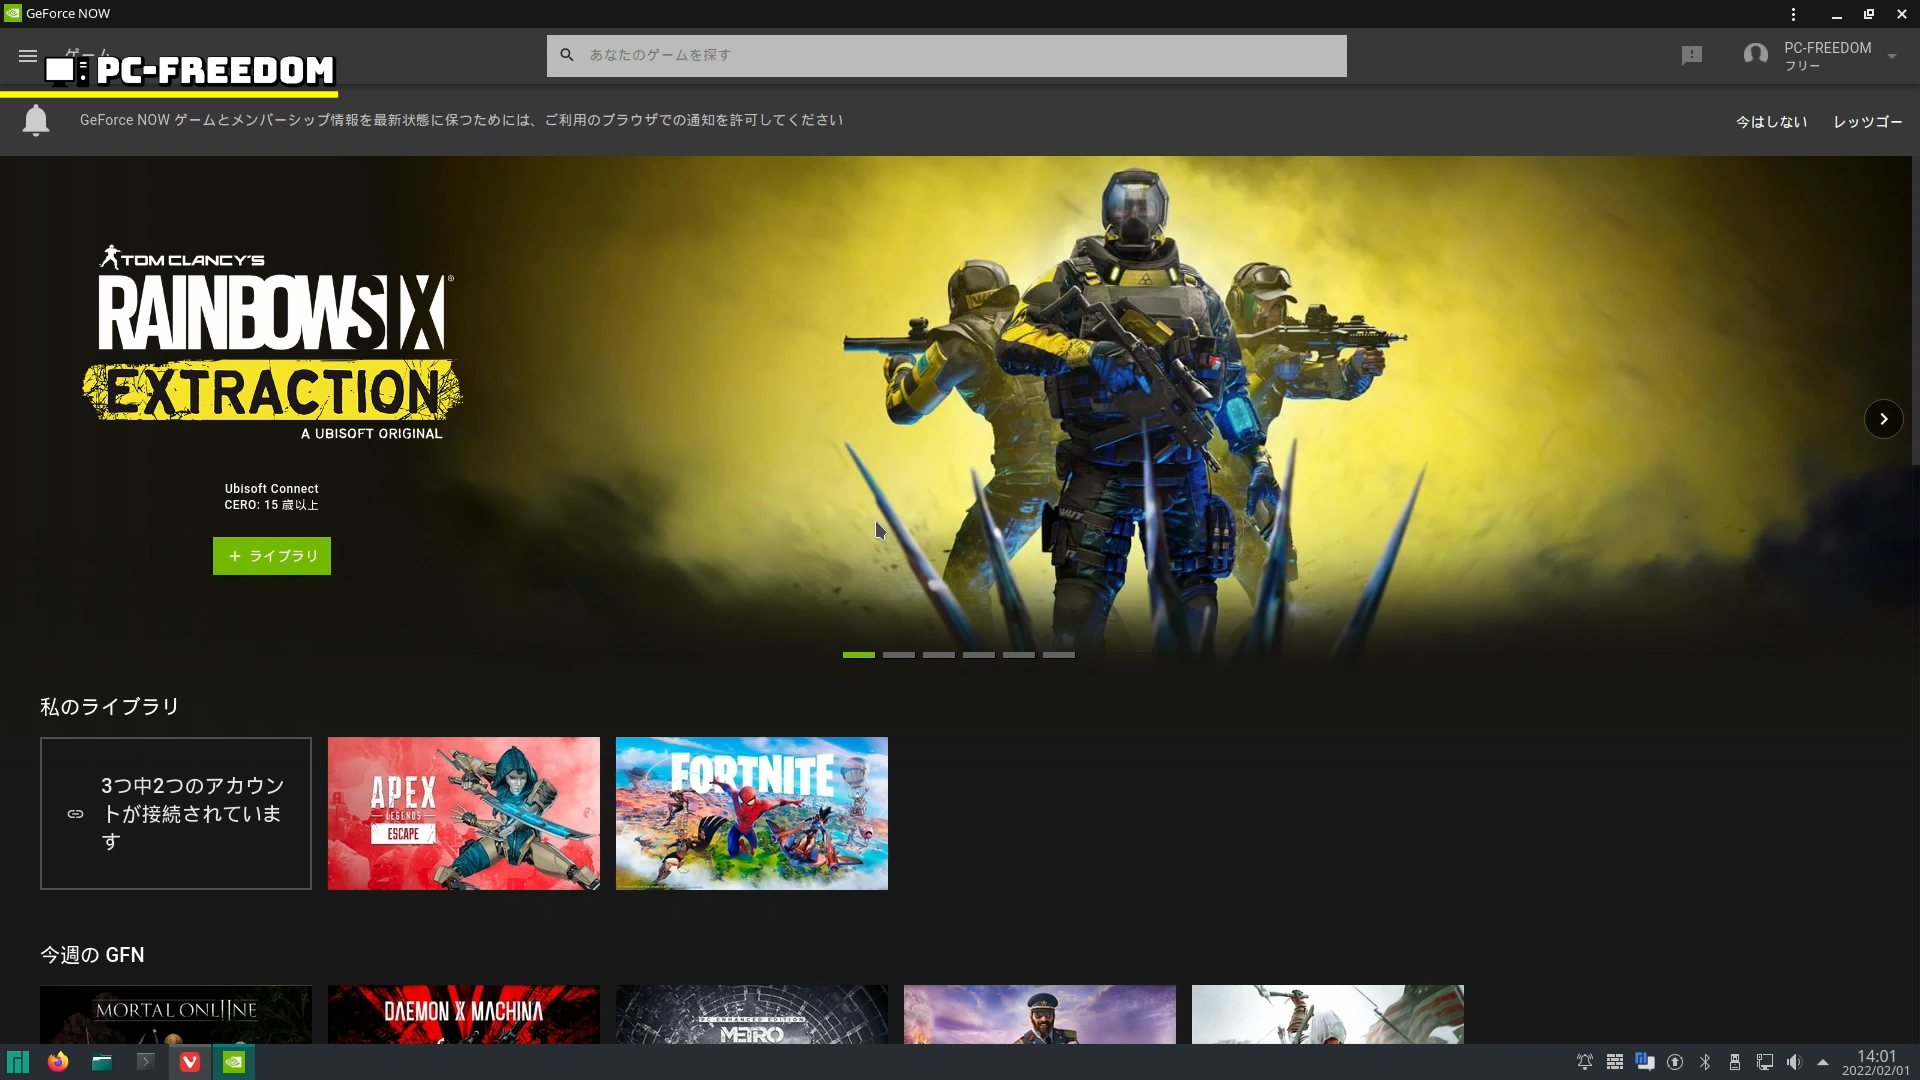The width and height of the screenshot is (1920, 1080).
Task: Jump to the last carousel slide indicator
Action: (x=1058, y=655)
